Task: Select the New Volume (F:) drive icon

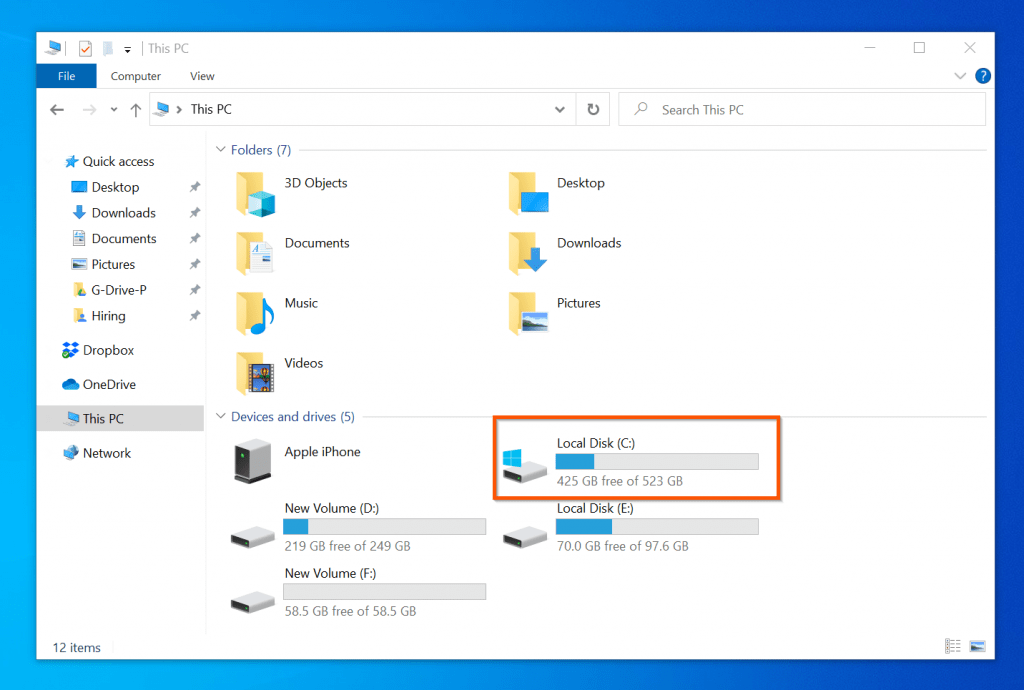Action: click(253, 602)
